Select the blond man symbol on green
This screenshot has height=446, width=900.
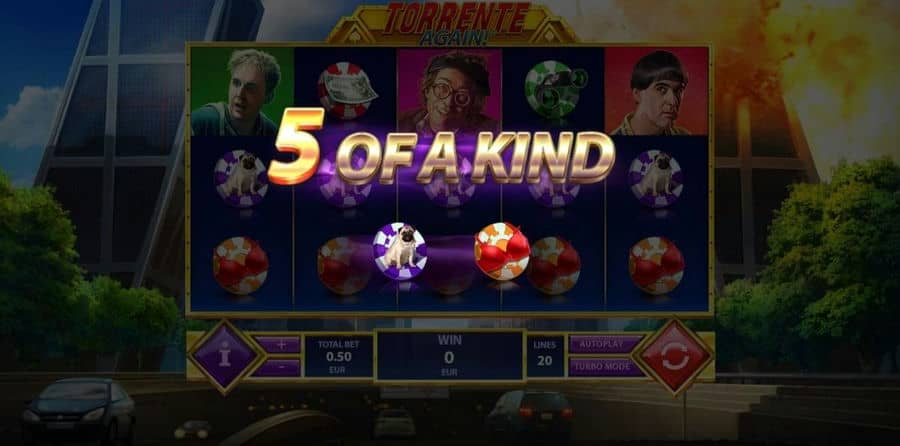coord(242,92)
